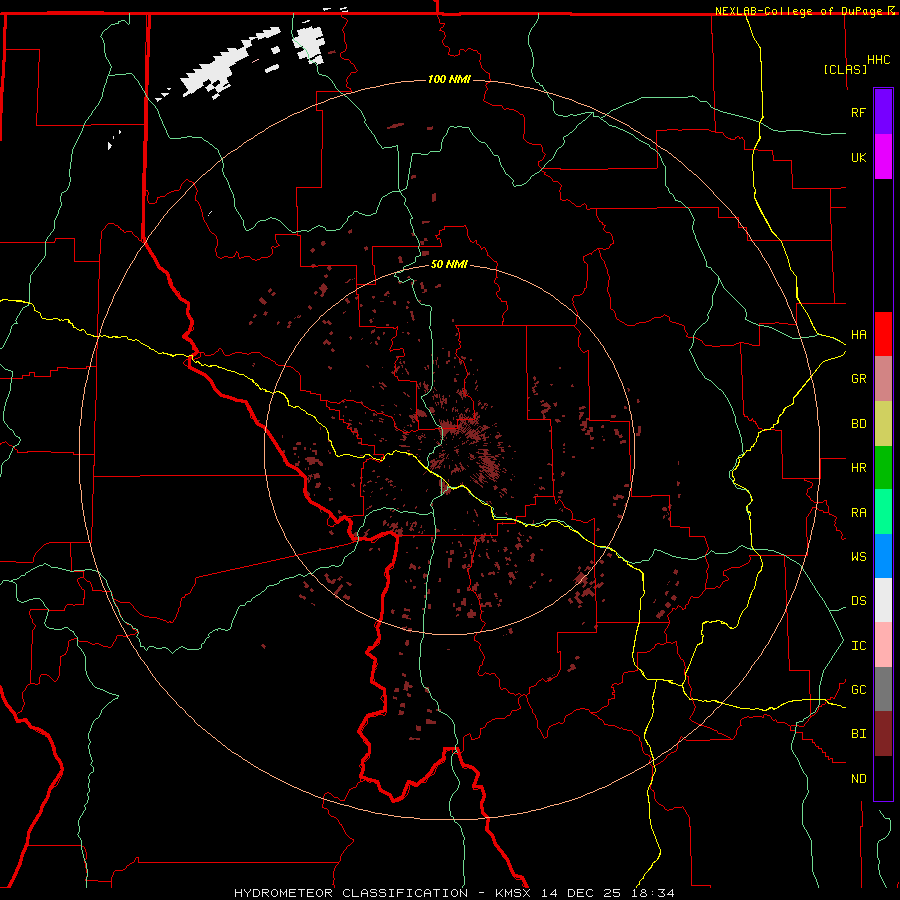This screenshot has height=900, width=900.
Task: Click the pink-brown GR legend swatch
Action: click(883, 378)
